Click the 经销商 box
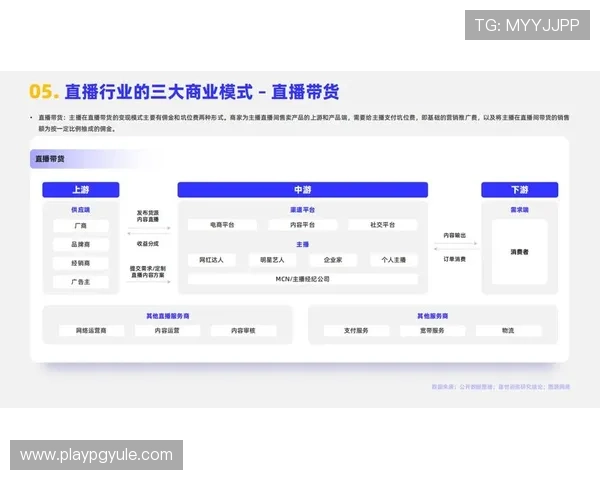 [81, 263]
